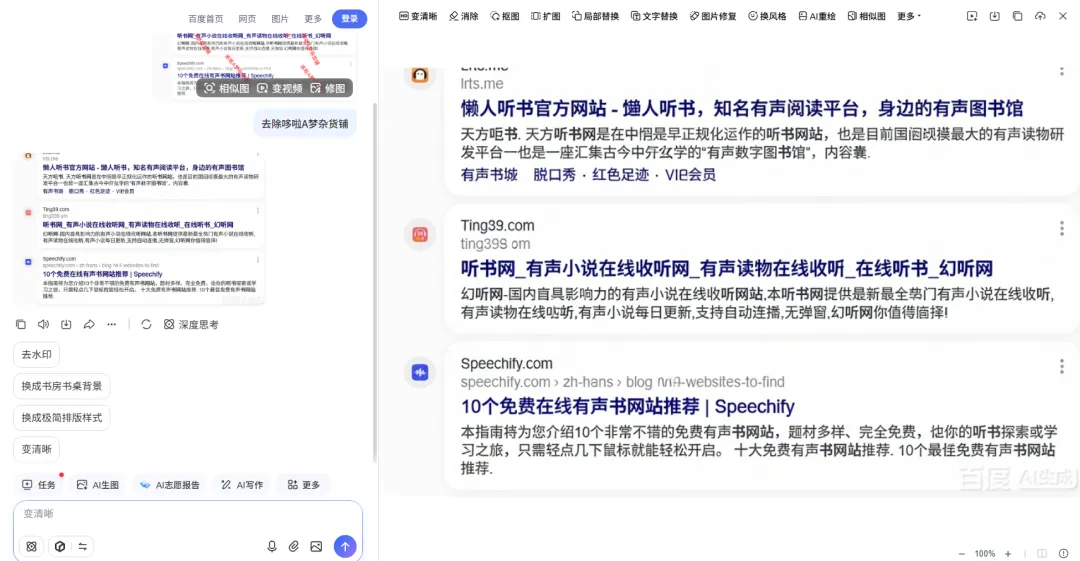Screen dimensions: 1080x561
Task: Select the 局部替换 partial replace tool
Action: (596, 17)
